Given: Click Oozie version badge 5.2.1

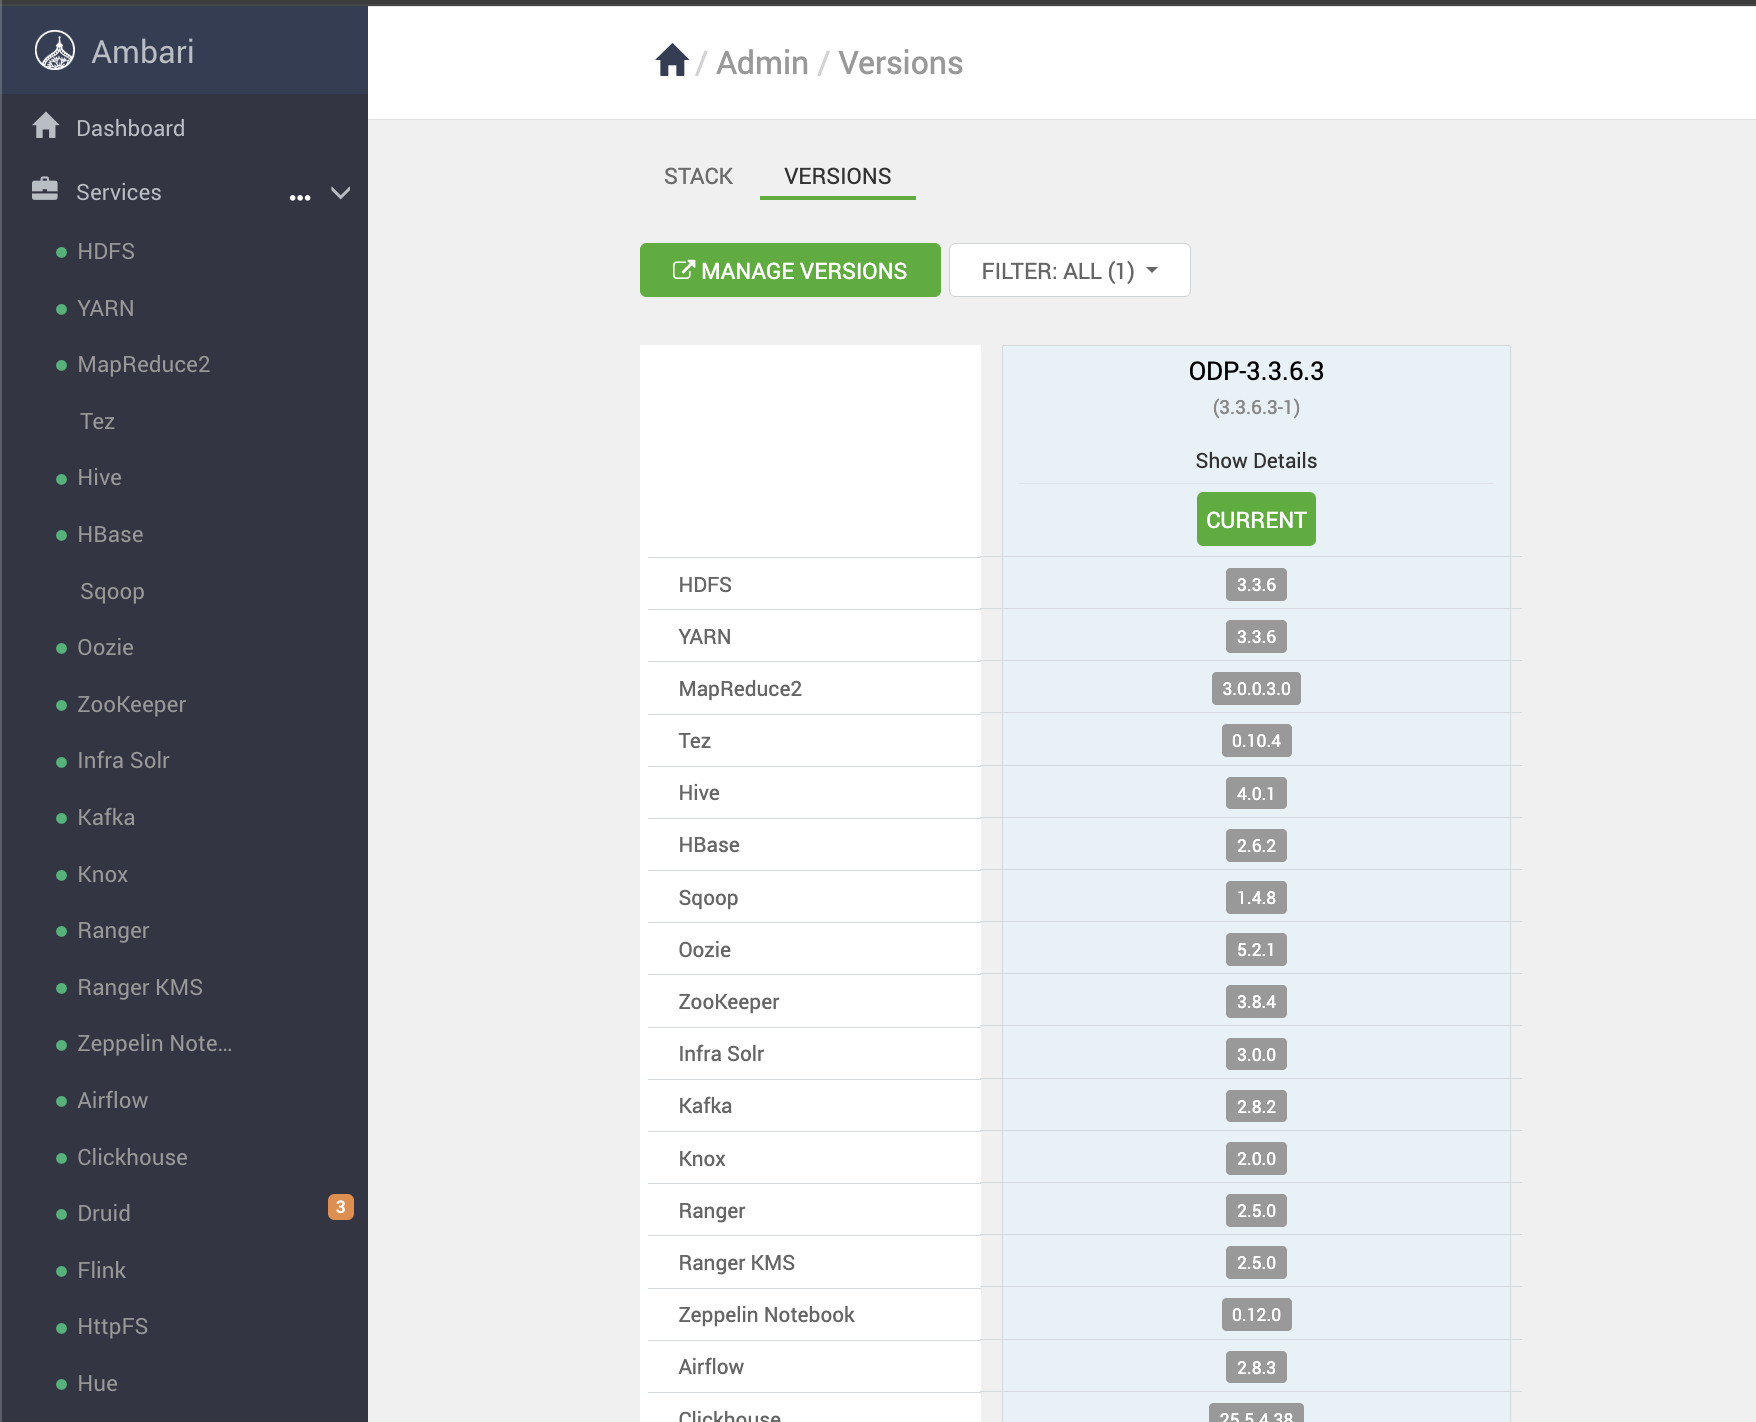Looking at the screenshot, I should tap(1256, 949).
